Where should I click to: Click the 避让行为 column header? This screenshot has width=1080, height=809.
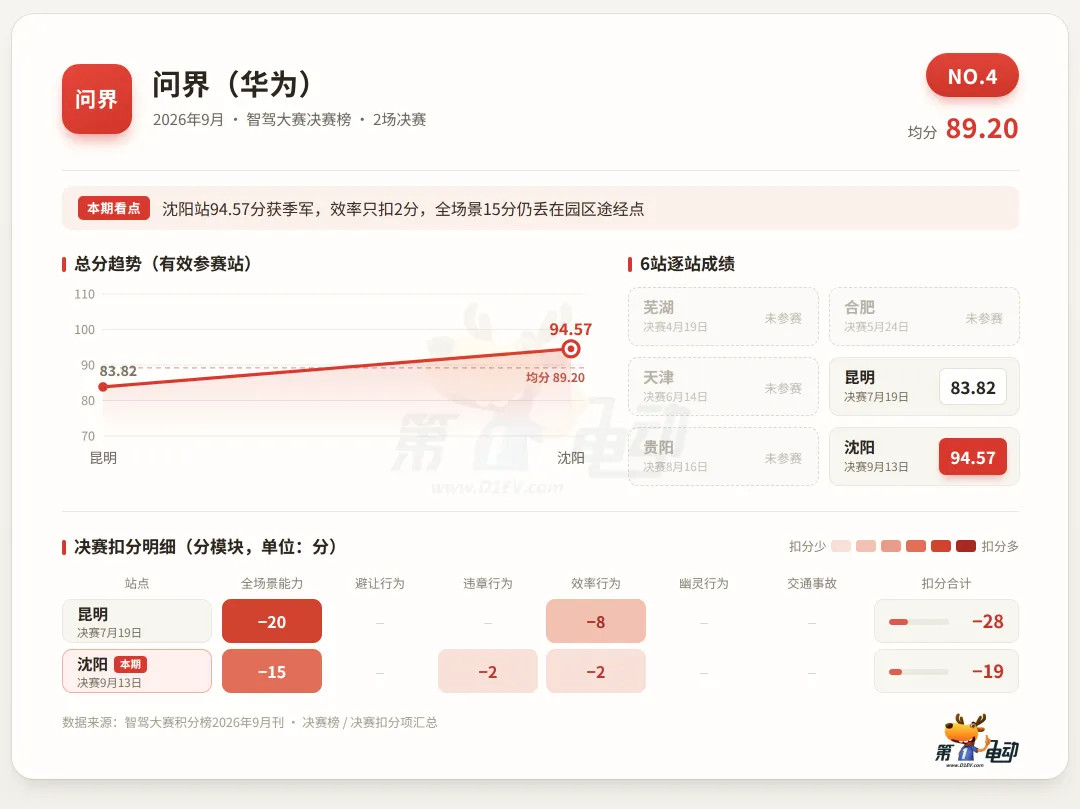[380, 583]
